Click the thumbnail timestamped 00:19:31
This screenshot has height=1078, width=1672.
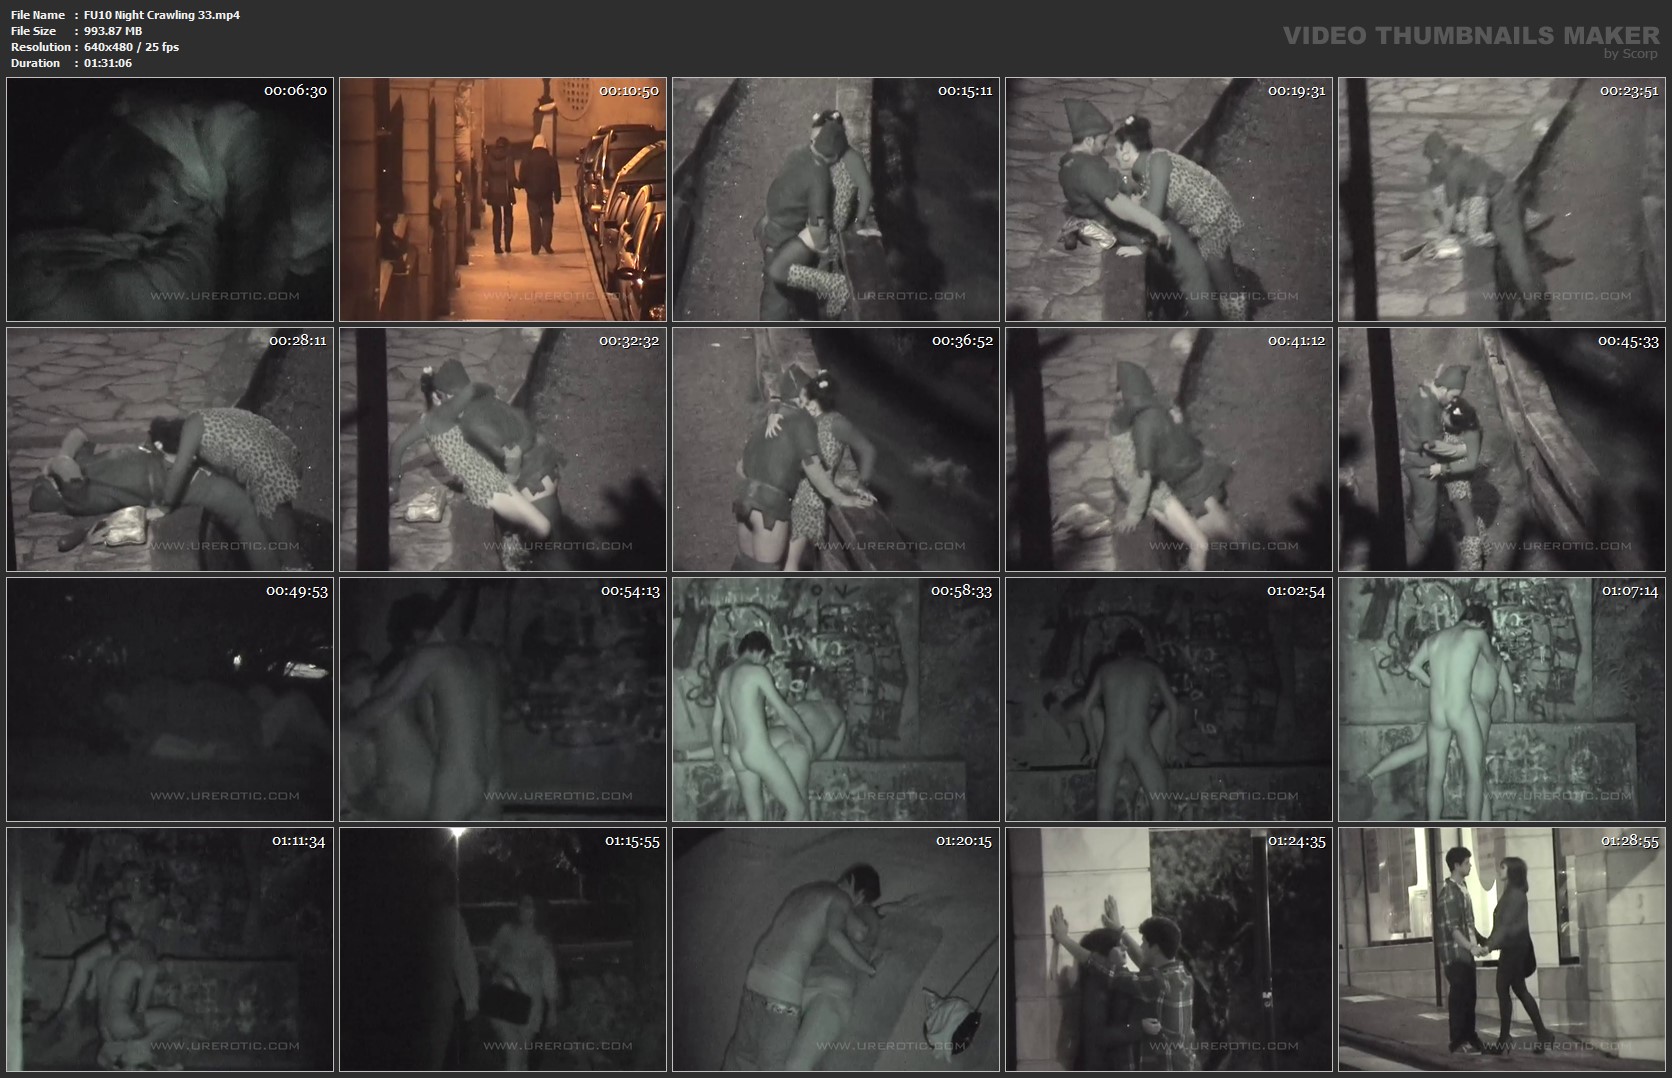(1169, 199)
